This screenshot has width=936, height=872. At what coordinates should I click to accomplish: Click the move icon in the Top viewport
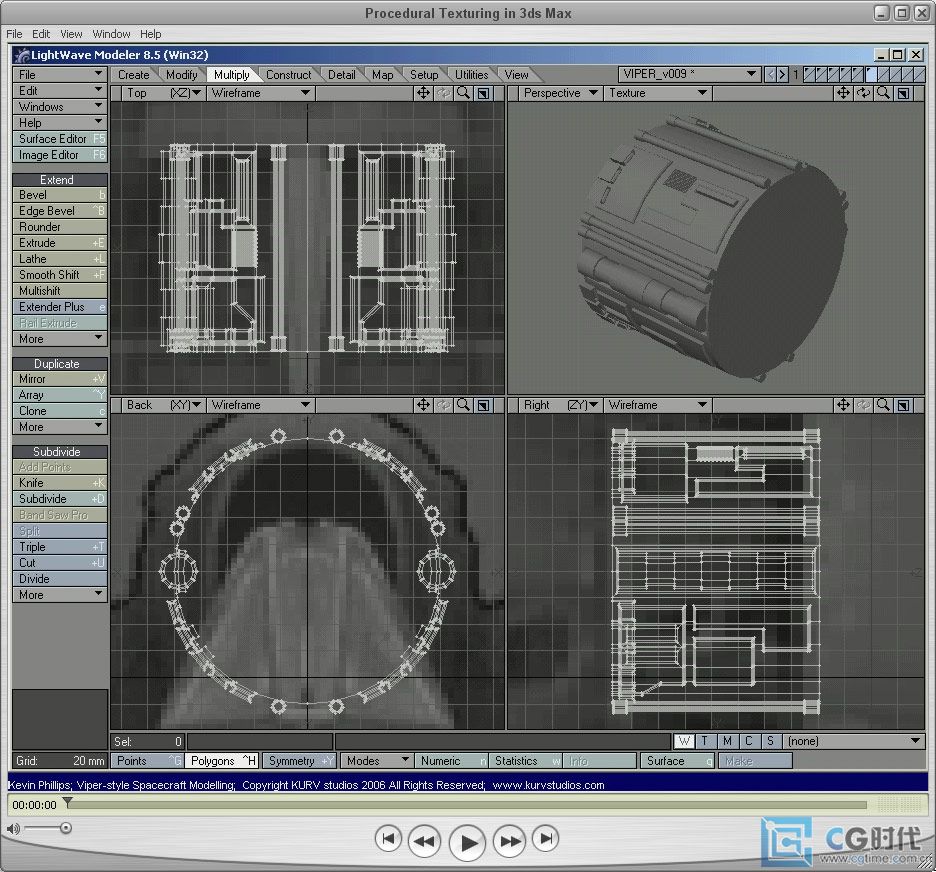pyautogui.click(x=423, y=93)
